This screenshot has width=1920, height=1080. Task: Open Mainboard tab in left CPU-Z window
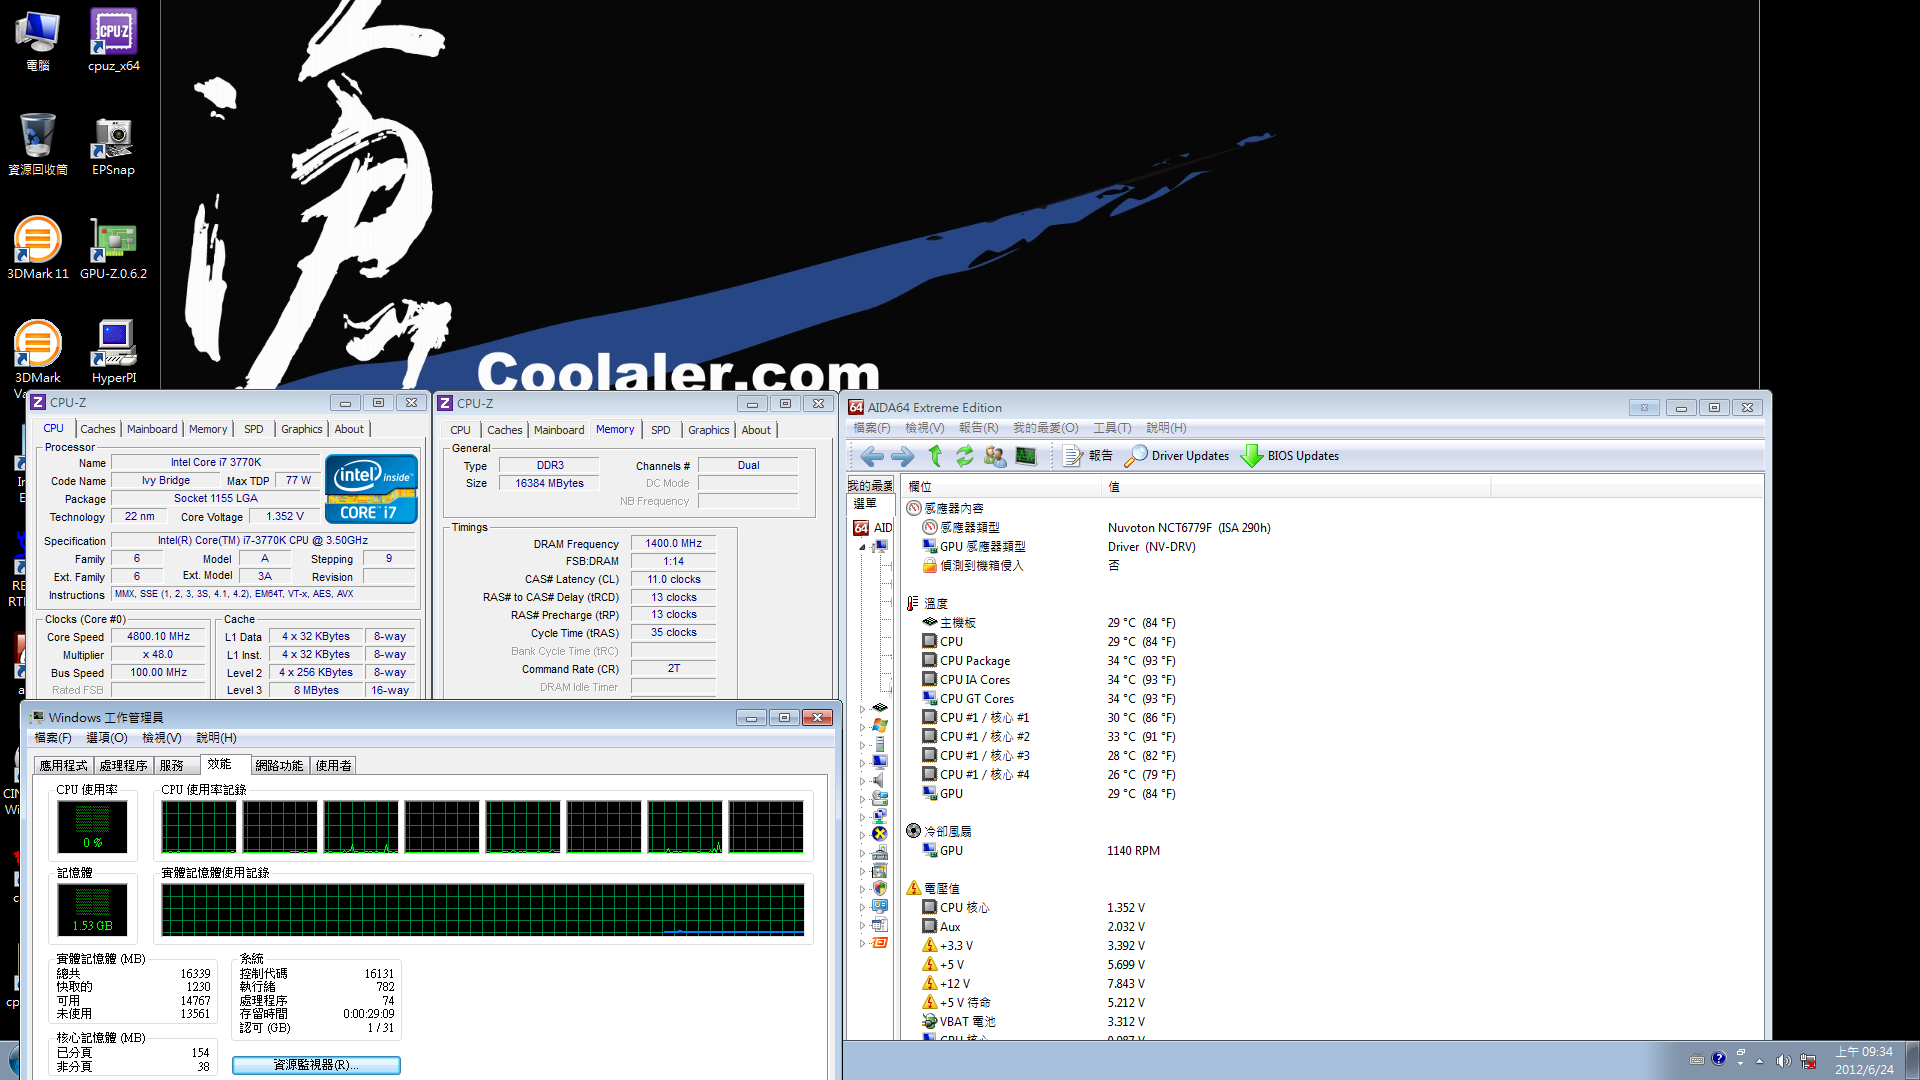152,429
